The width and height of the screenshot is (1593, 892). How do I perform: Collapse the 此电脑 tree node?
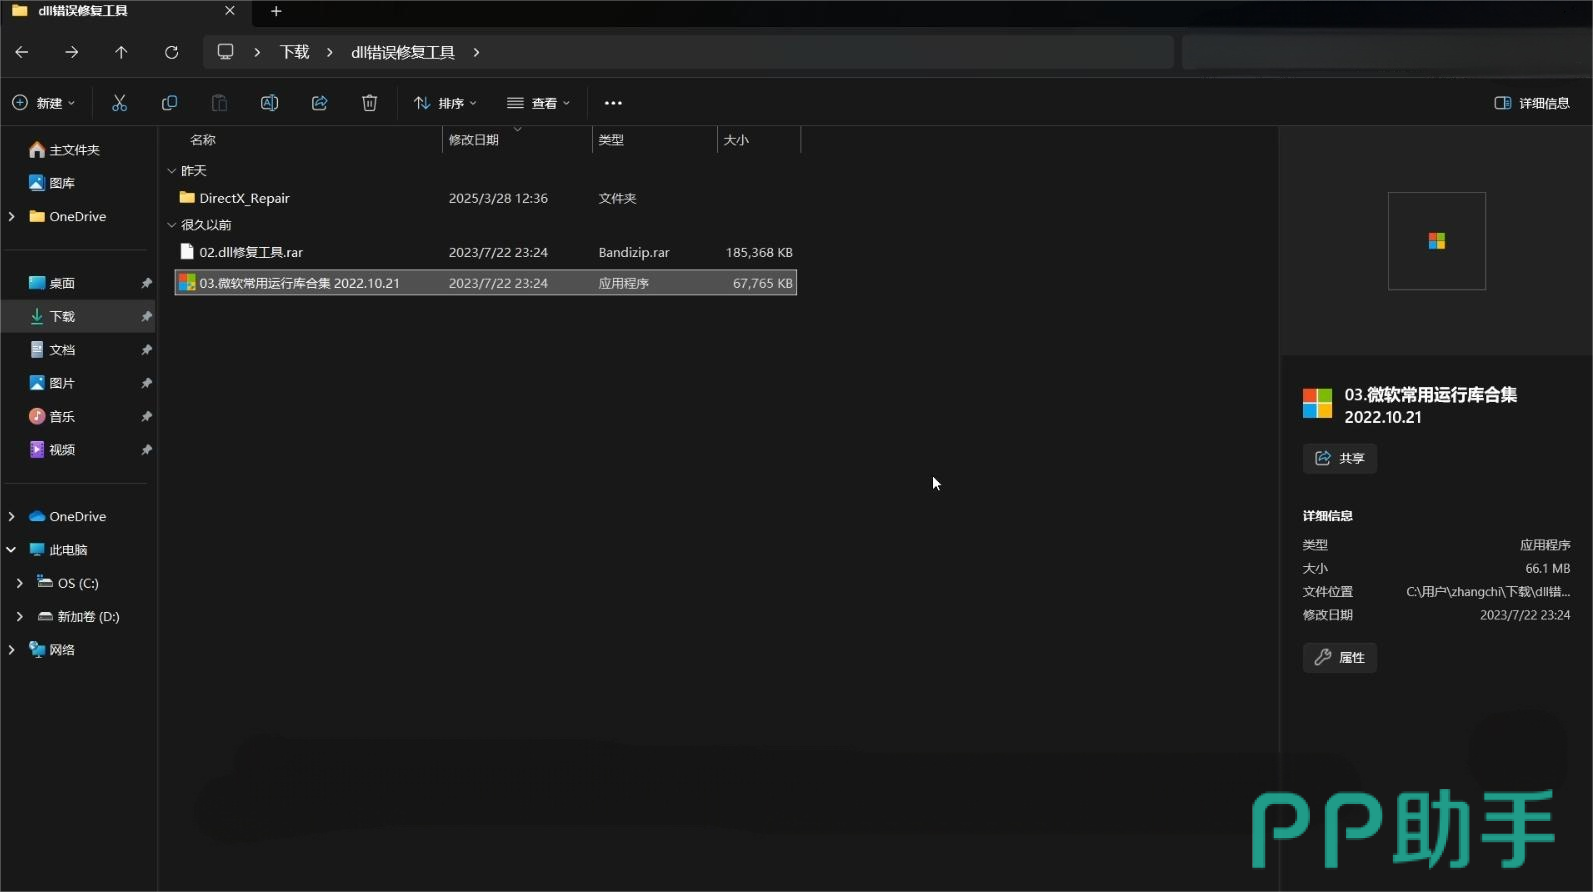12,550
